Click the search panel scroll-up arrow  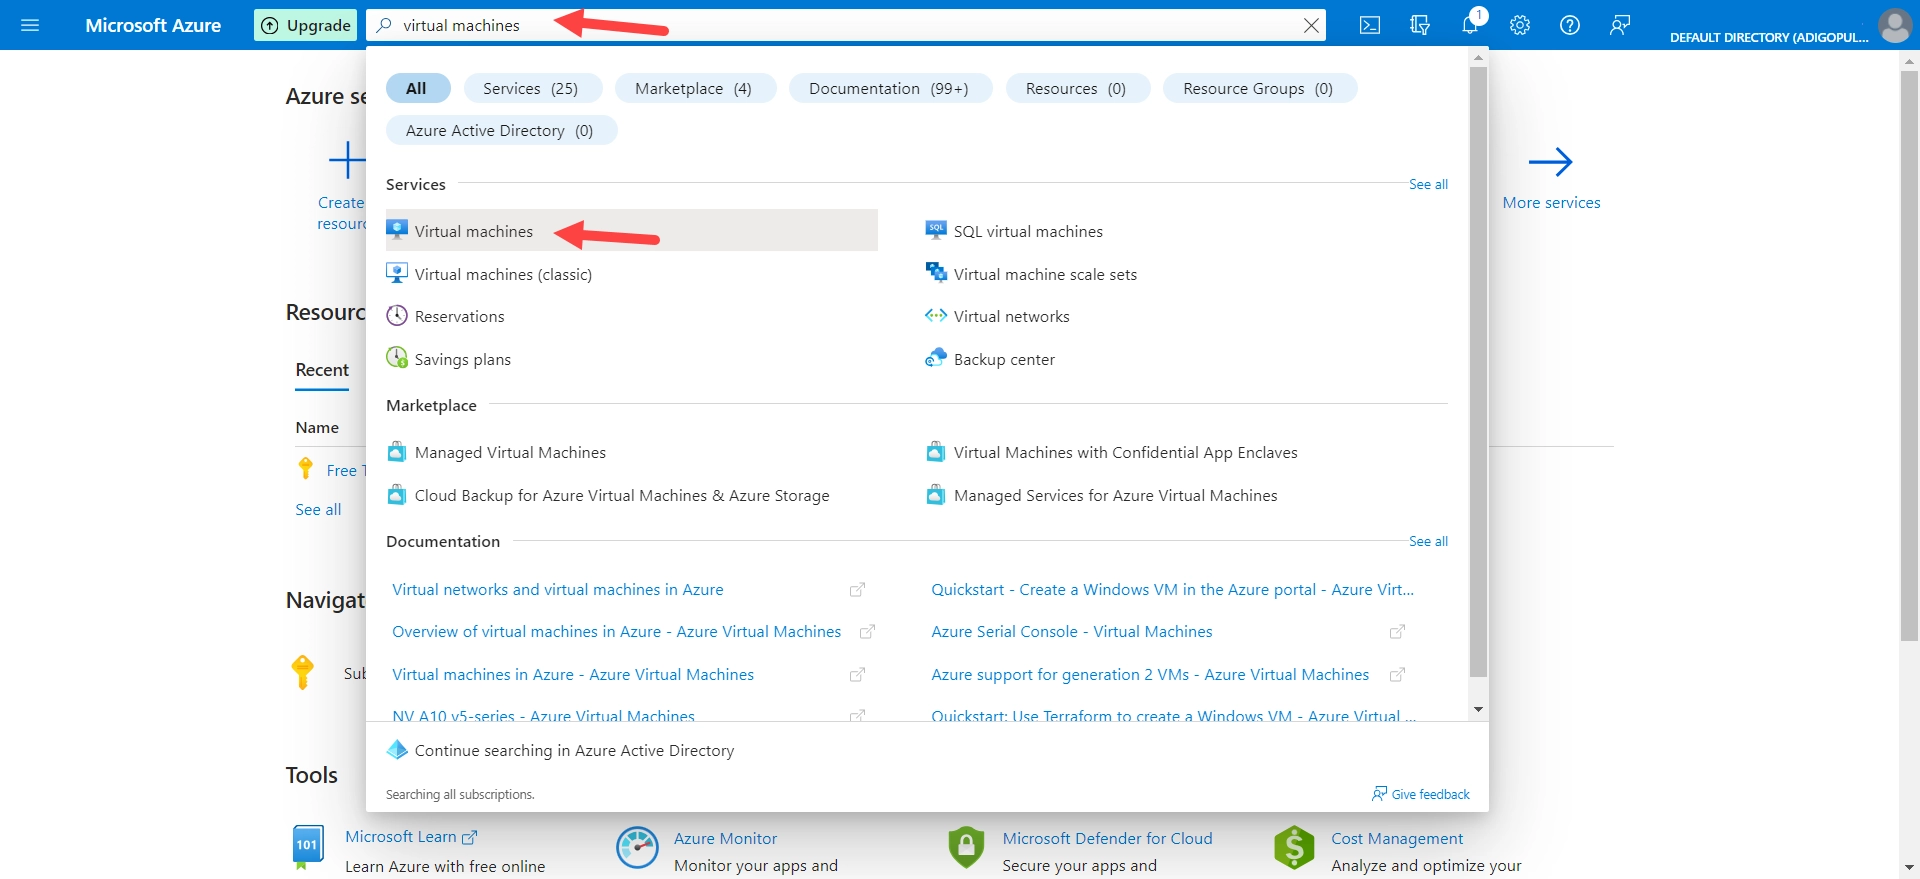click(x=1478, y=57)
